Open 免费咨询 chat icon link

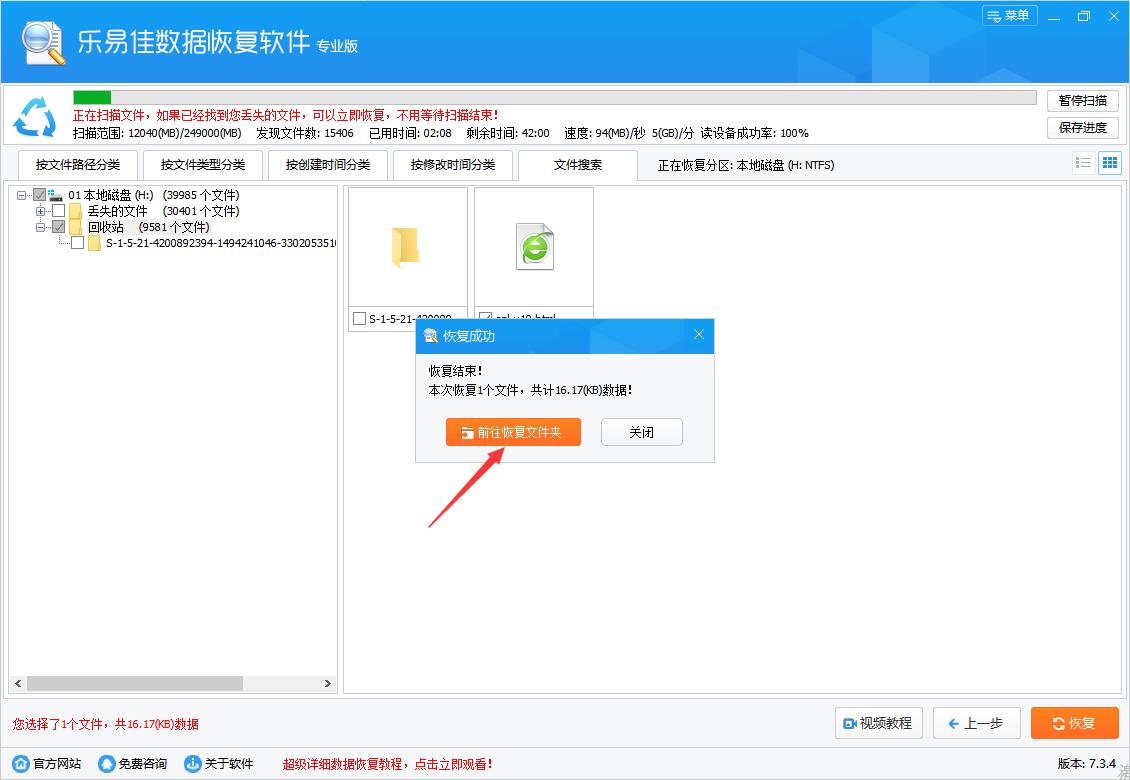[107, 763]
